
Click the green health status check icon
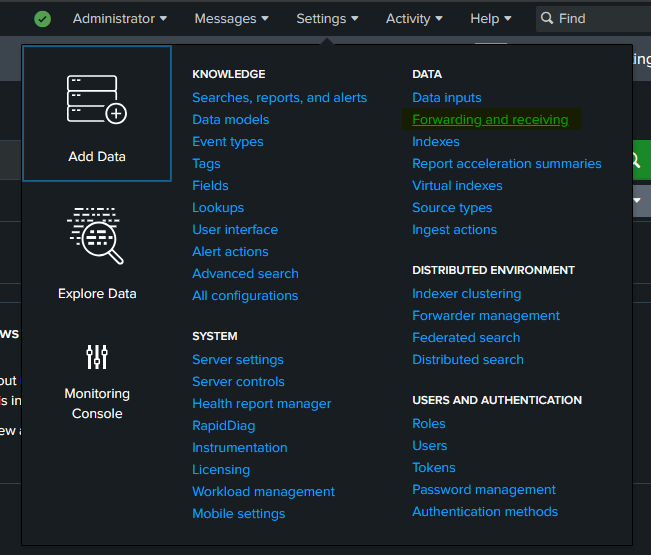(42, 19)
